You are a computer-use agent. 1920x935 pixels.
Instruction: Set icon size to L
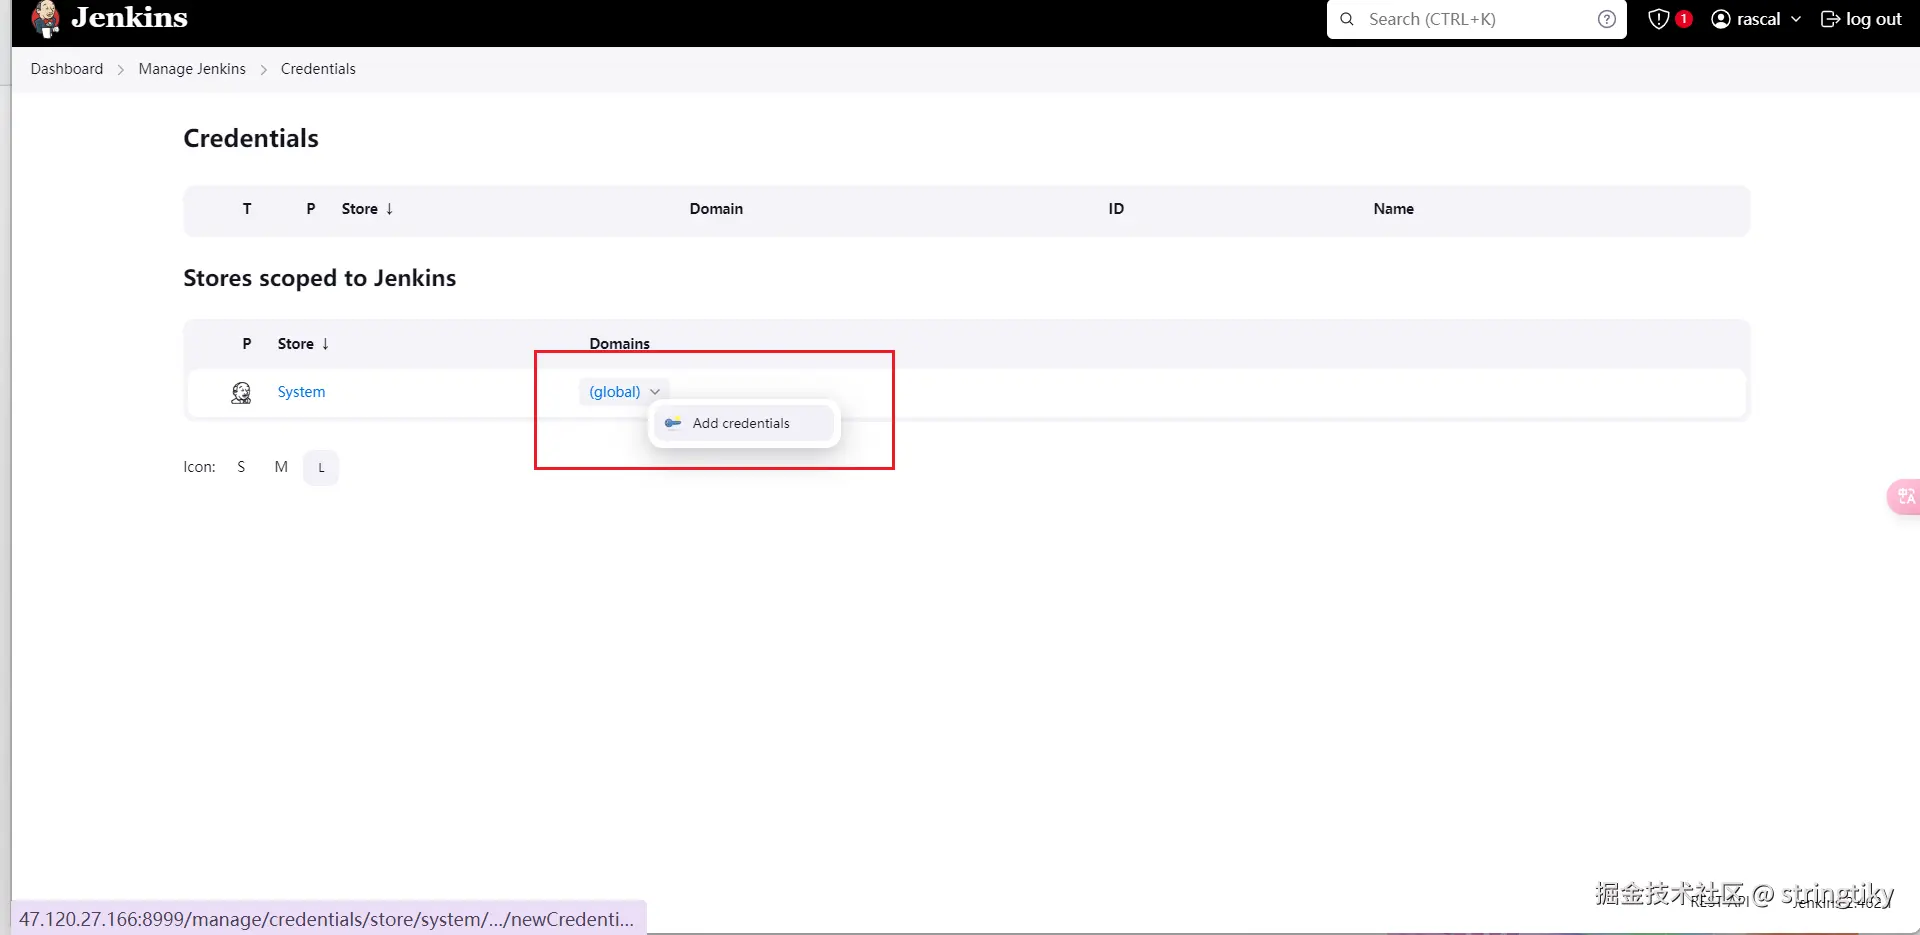point(321,468)
